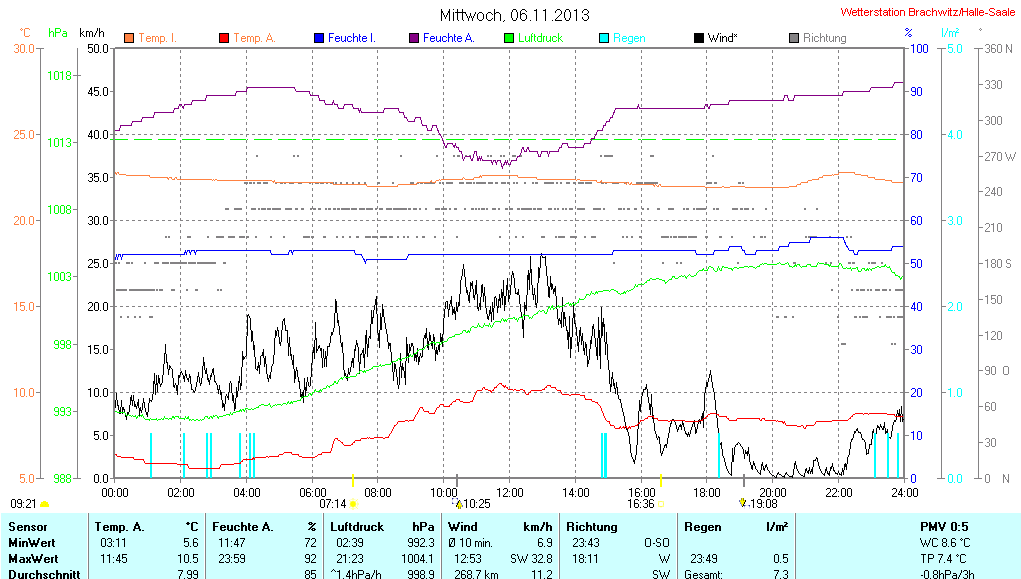
Task: Click the icon beside the 09:21 time
Action: click(x=45, y=504)
